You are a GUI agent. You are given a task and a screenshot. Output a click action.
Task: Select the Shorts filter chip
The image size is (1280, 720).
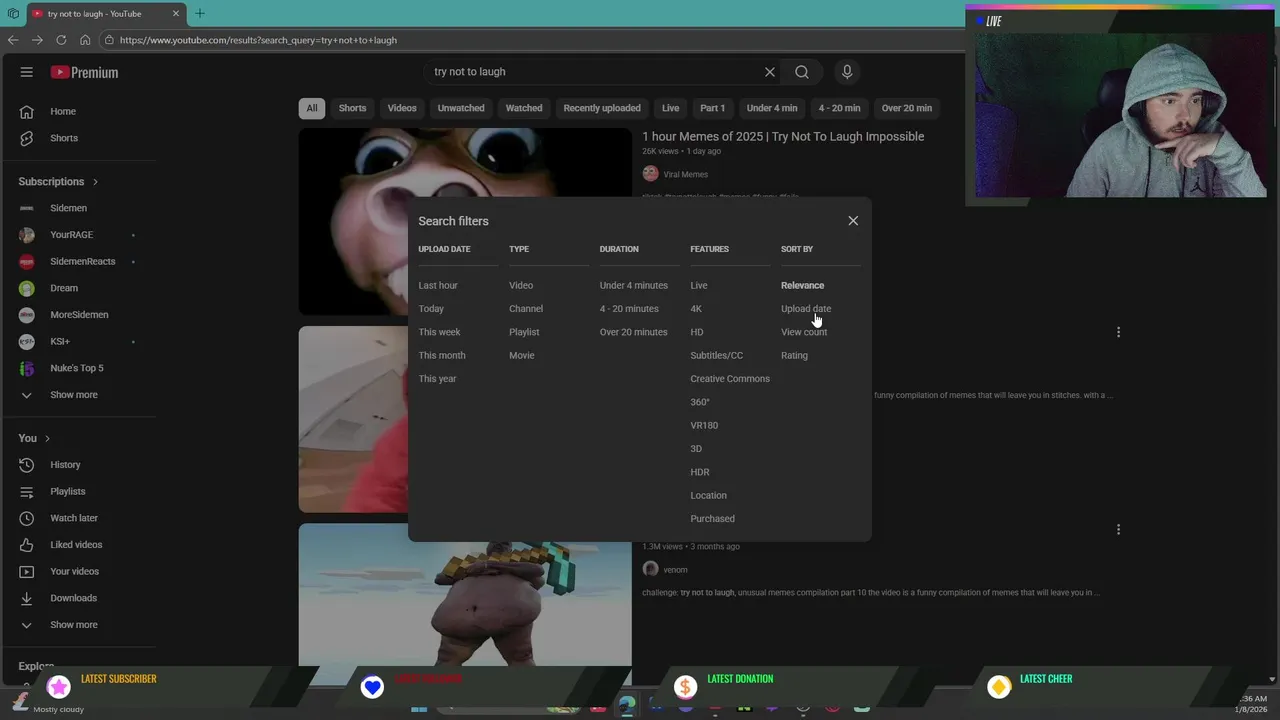pos(352,108)
